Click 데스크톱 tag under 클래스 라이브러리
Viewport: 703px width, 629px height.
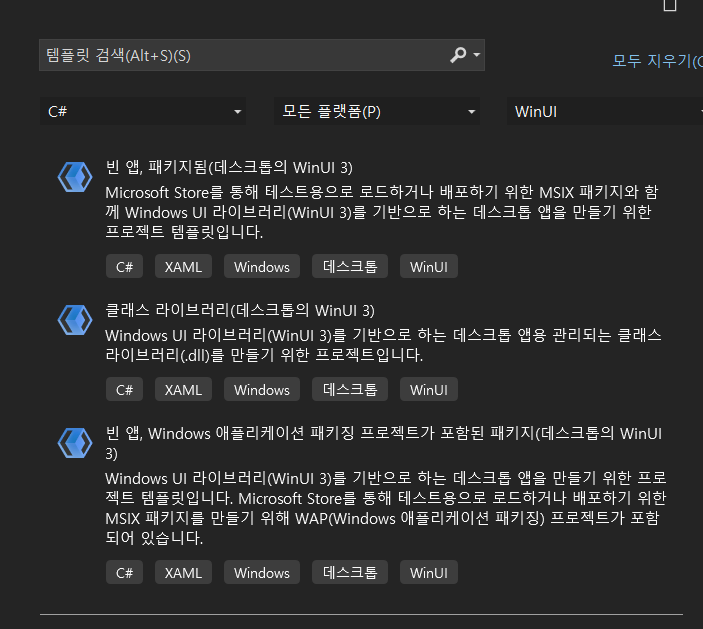(350, 390)
